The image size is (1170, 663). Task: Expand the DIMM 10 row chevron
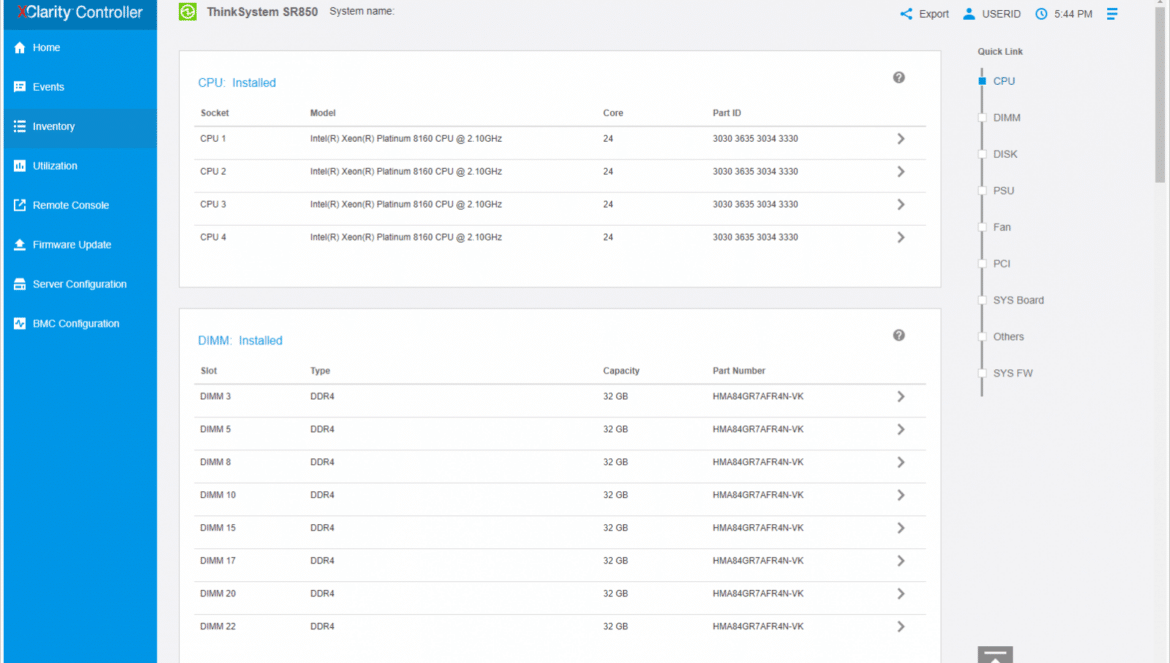tap(901, 495)
